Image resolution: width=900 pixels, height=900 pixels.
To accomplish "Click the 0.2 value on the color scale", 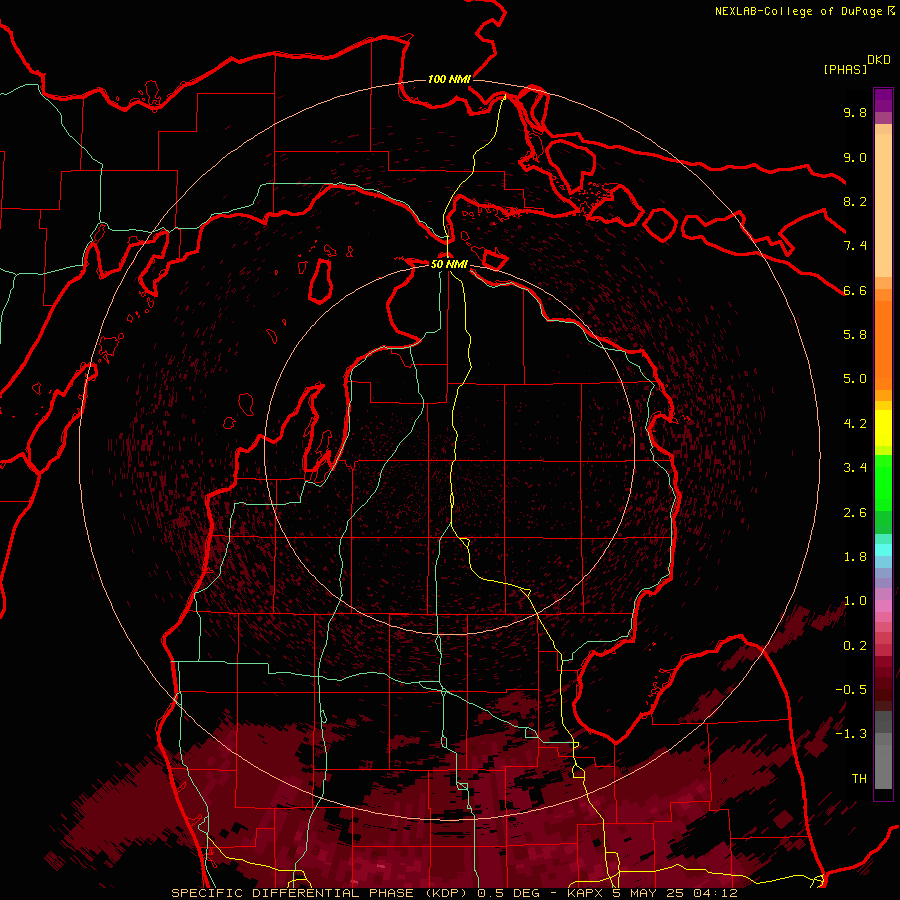I will click(855, 646).
